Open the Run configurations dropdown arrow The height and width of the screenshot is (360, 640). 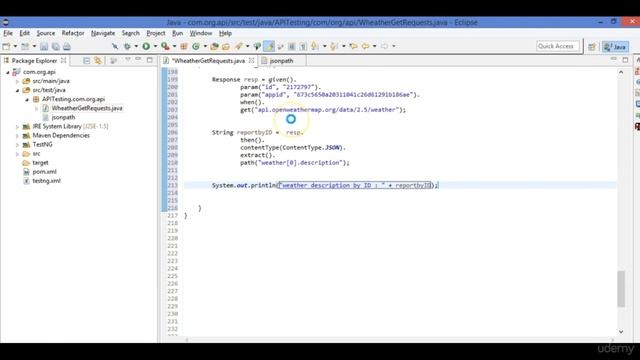pyautogui.click(x=155, y=47)
